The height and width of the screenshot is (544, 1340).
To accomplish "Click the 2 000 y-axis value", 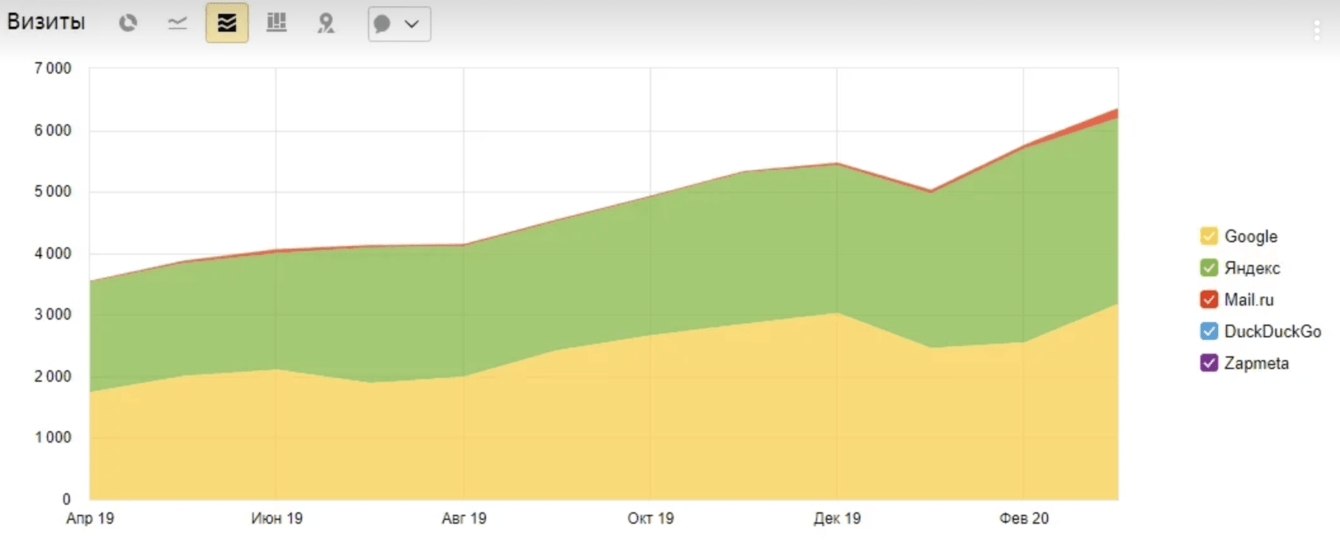I will click(52, 377).
